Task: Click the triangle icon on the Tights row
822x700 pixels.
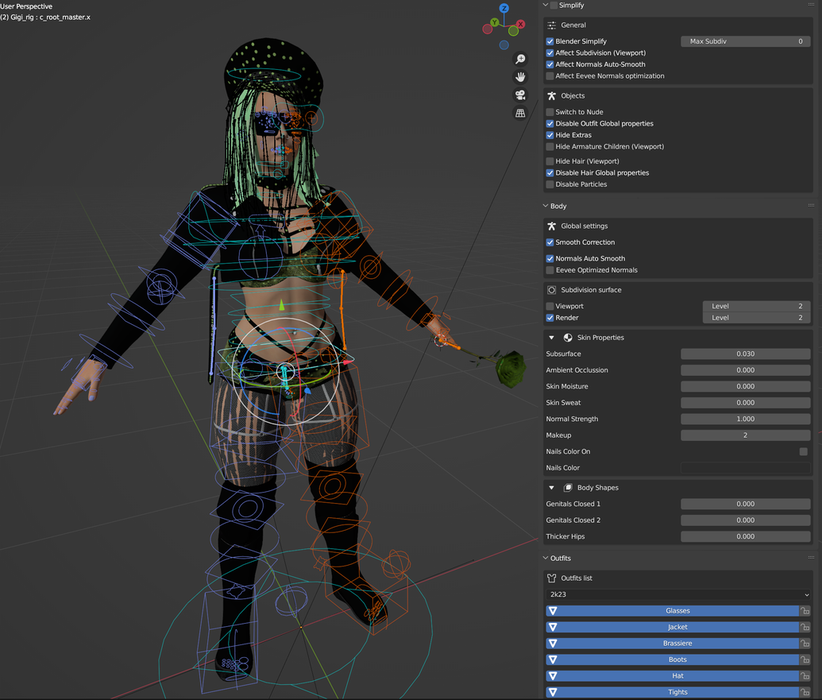Action: pyautogui.click(x=553, y=692)
